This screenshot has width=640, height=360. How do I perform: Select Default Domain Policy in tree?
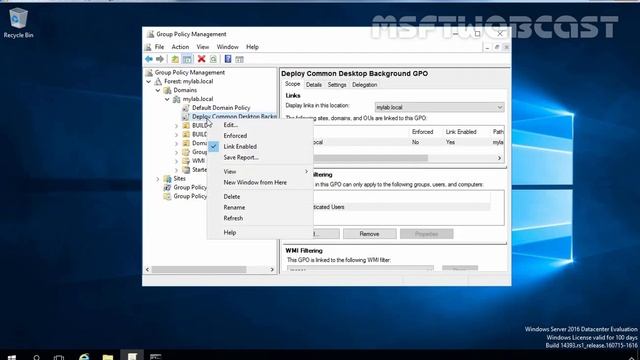[221, 108]
